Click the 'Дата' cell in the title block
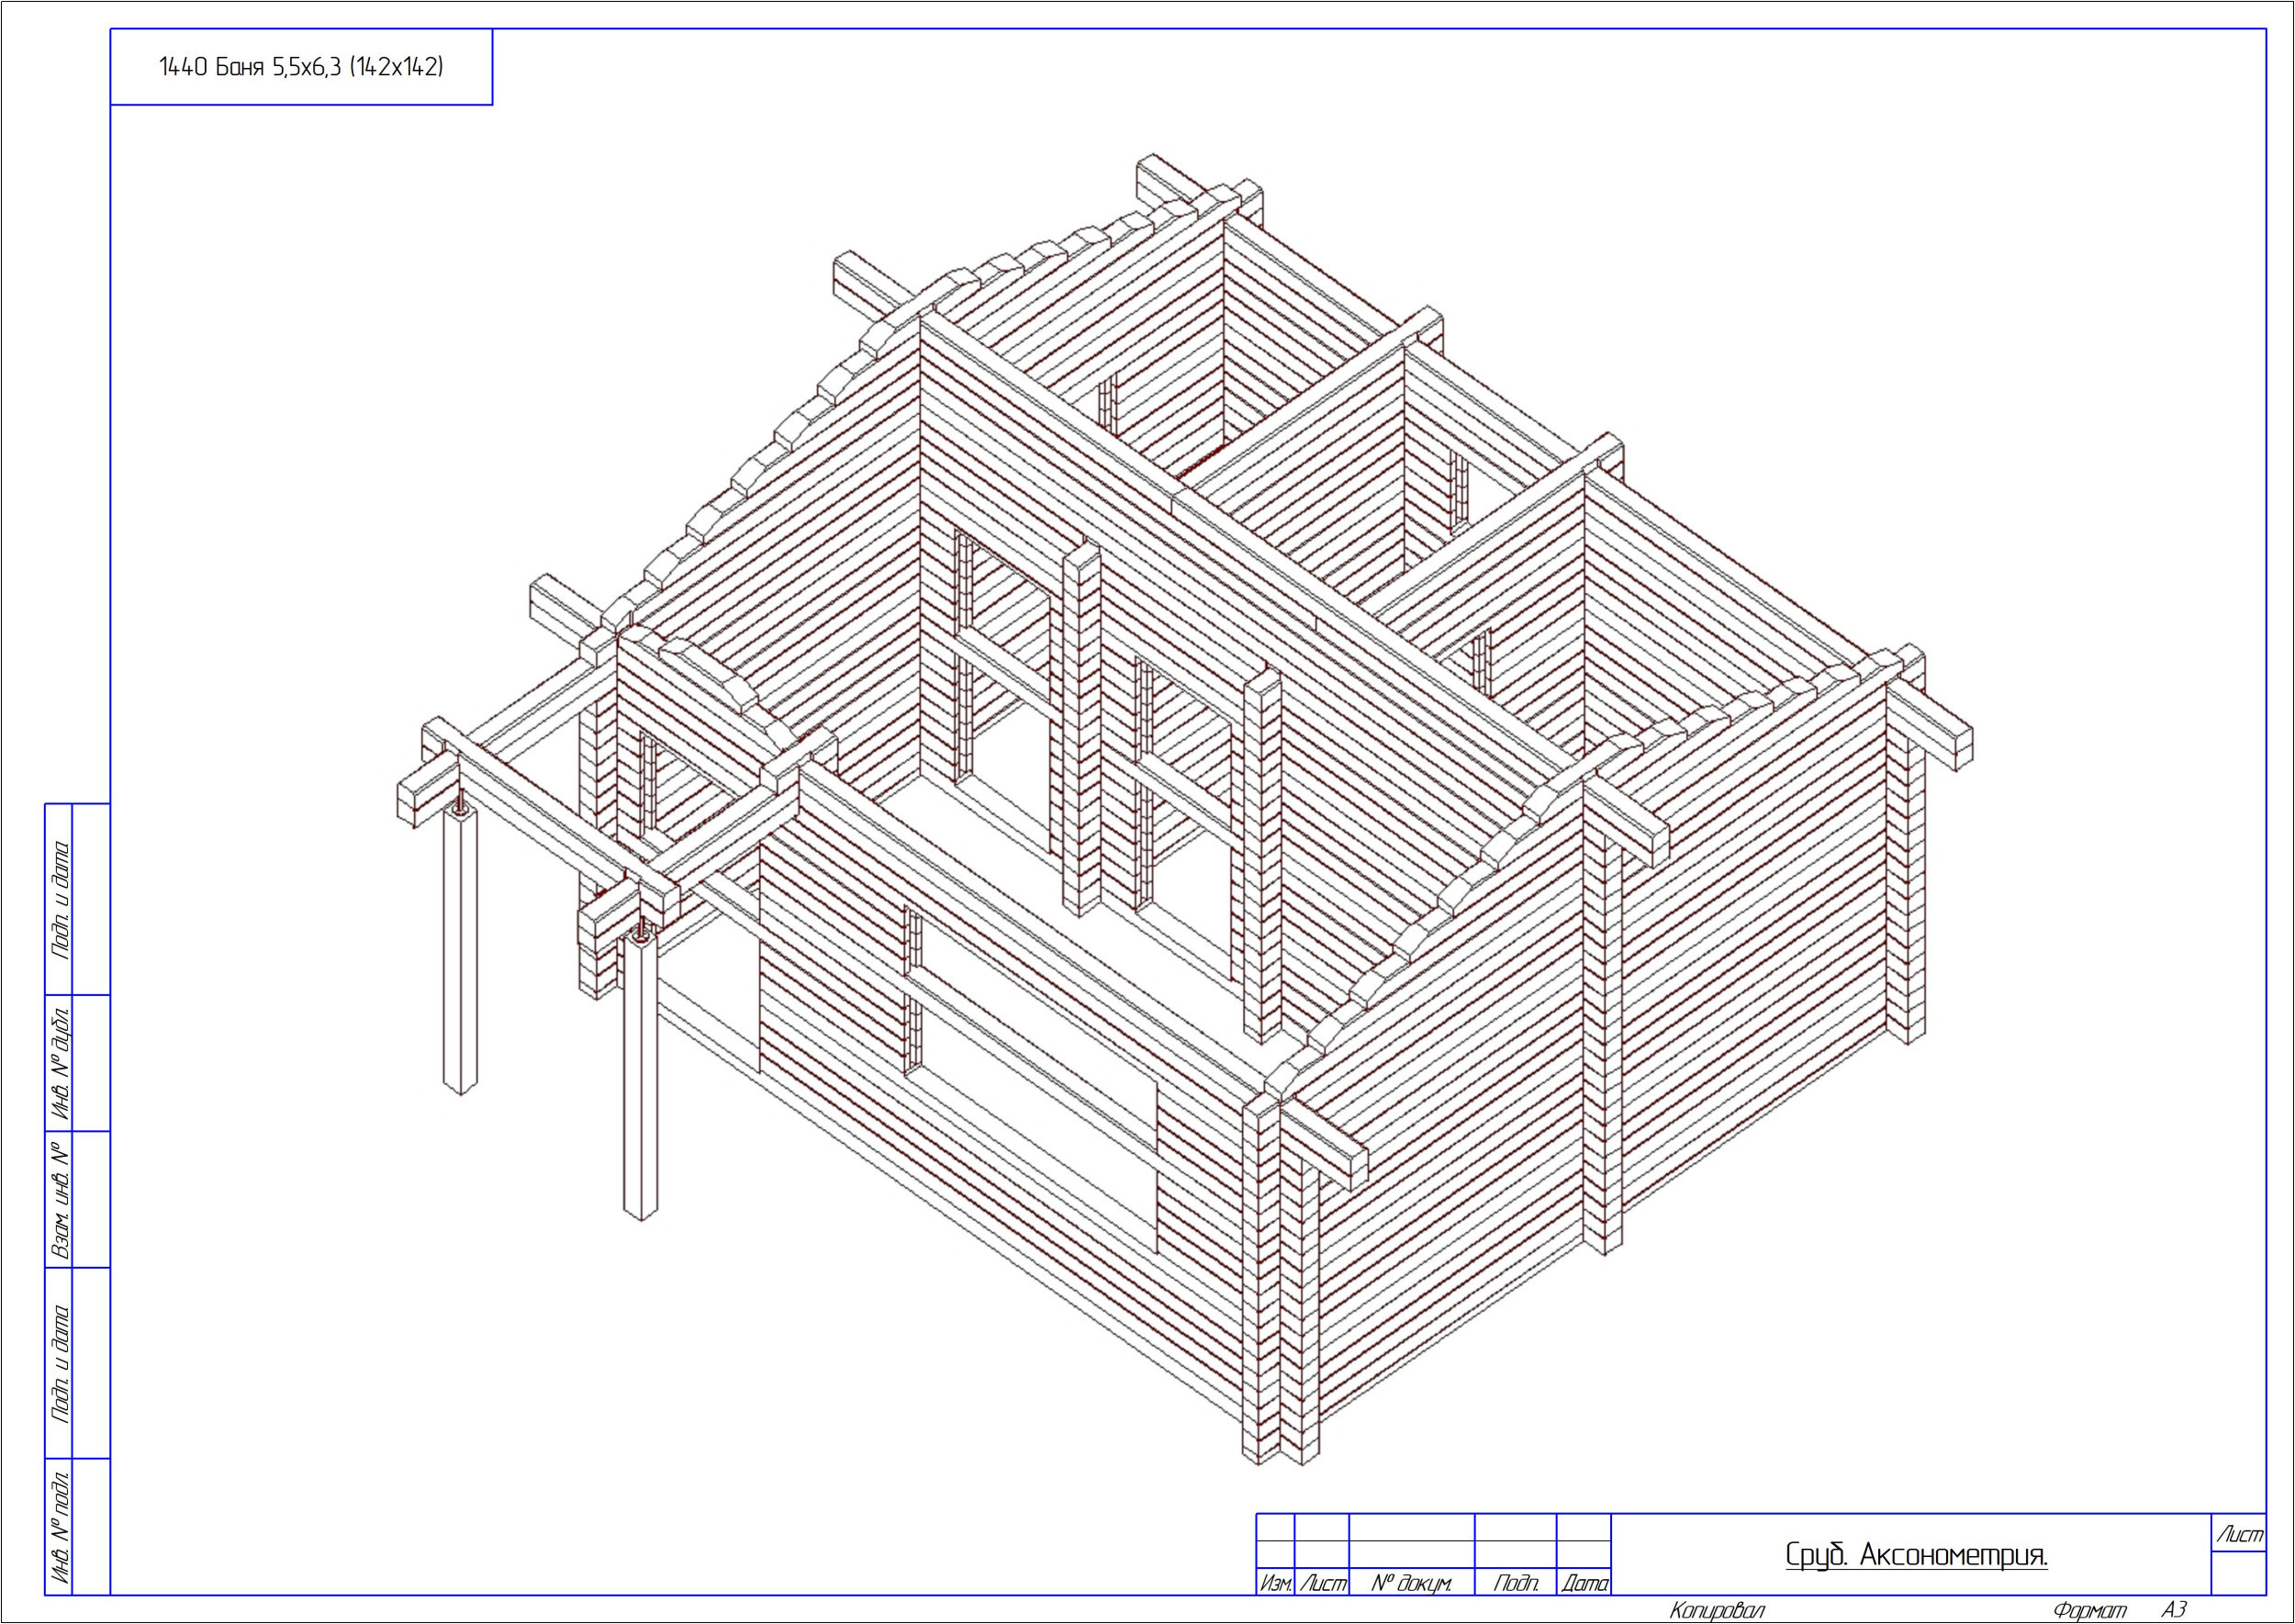Screen dimensions: 2295x1624 1584,1584
